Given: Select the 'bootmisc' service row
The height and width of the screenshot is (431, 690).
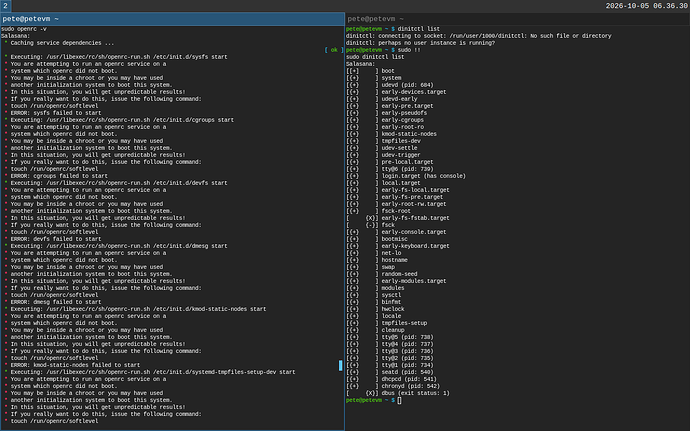Looking at the screenshot, I should pos(377,239).
